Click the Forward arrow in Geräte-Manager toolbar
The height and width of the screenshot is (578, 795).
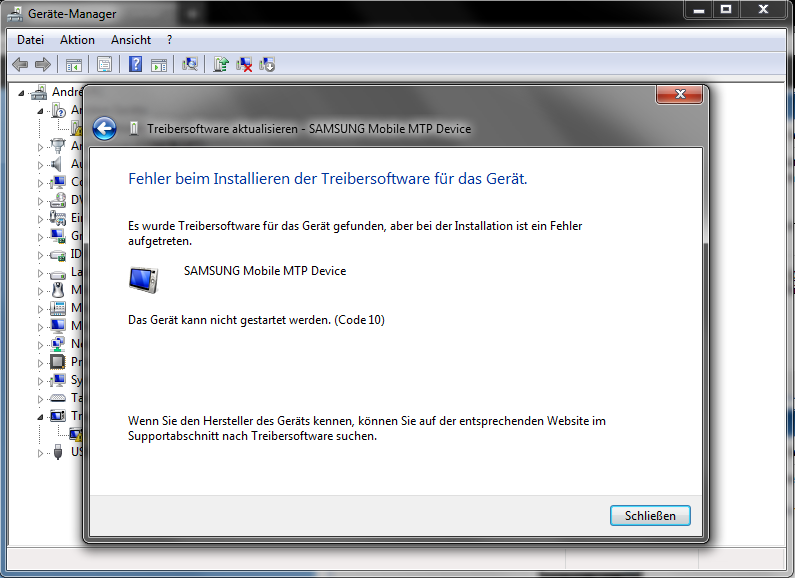point(43,64)
